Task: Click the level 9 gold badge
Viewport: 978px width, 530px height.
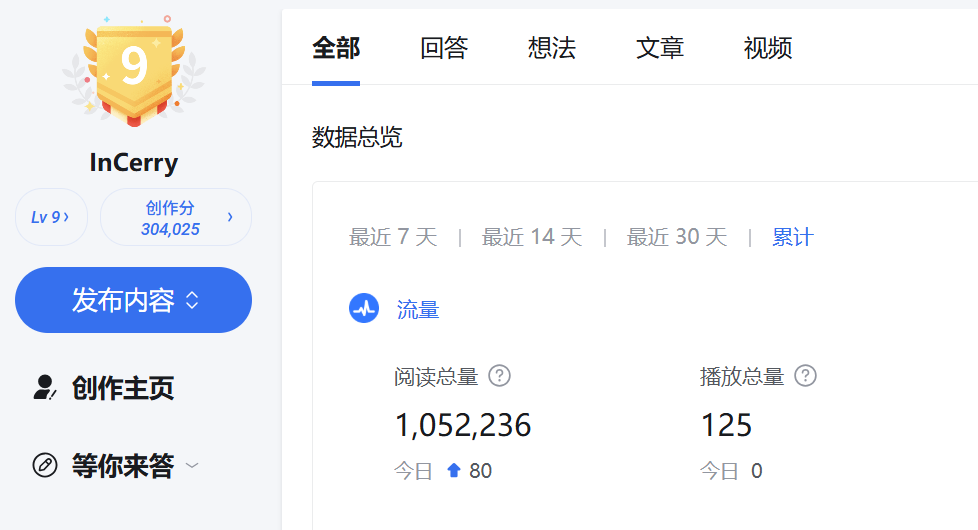Action: pos(134,71)
